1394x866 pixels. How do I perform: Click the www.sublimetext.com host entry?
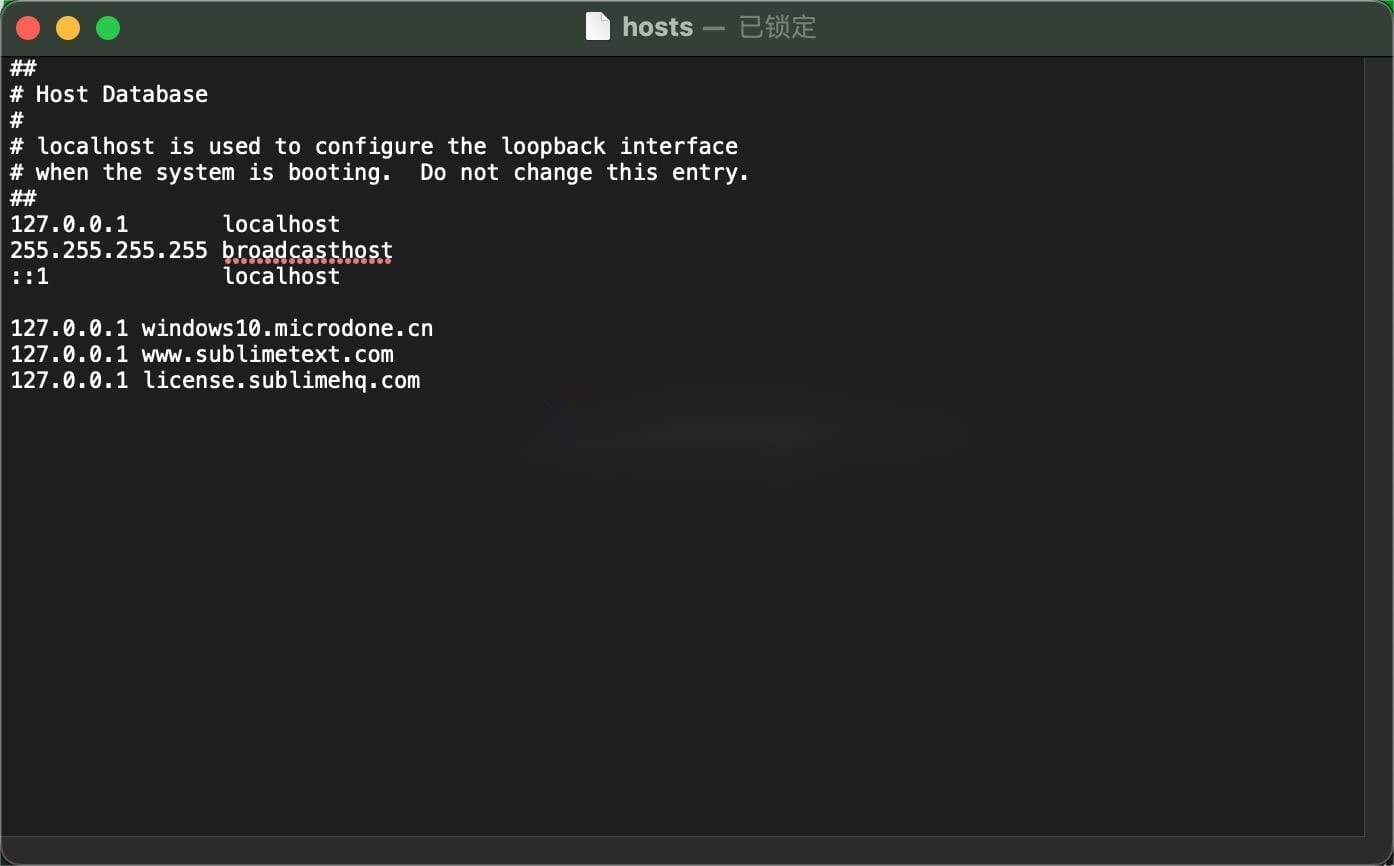point(268,354)
